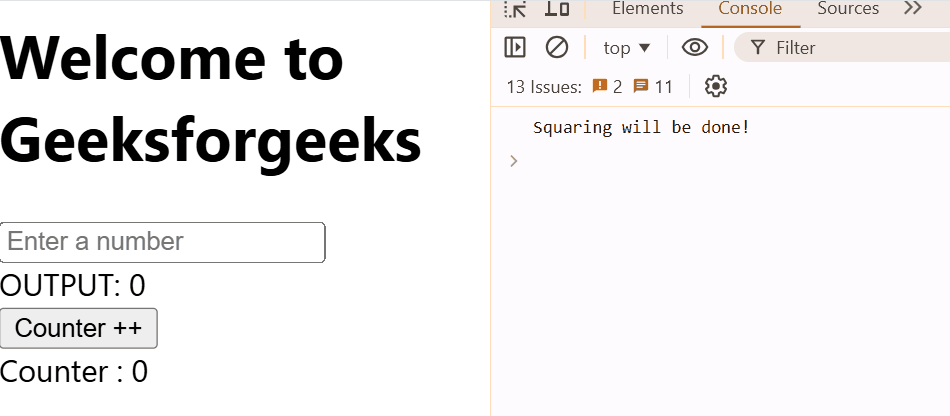Show the console sidebar panel
Viewport: 950px width, 416px height.
515,47
